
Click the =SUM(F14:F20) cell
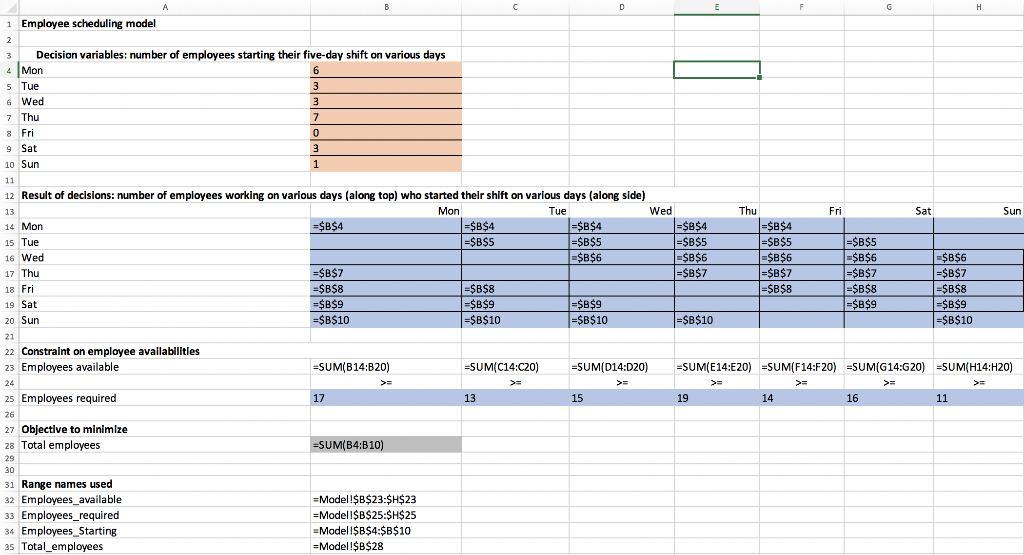pos(801,367)
